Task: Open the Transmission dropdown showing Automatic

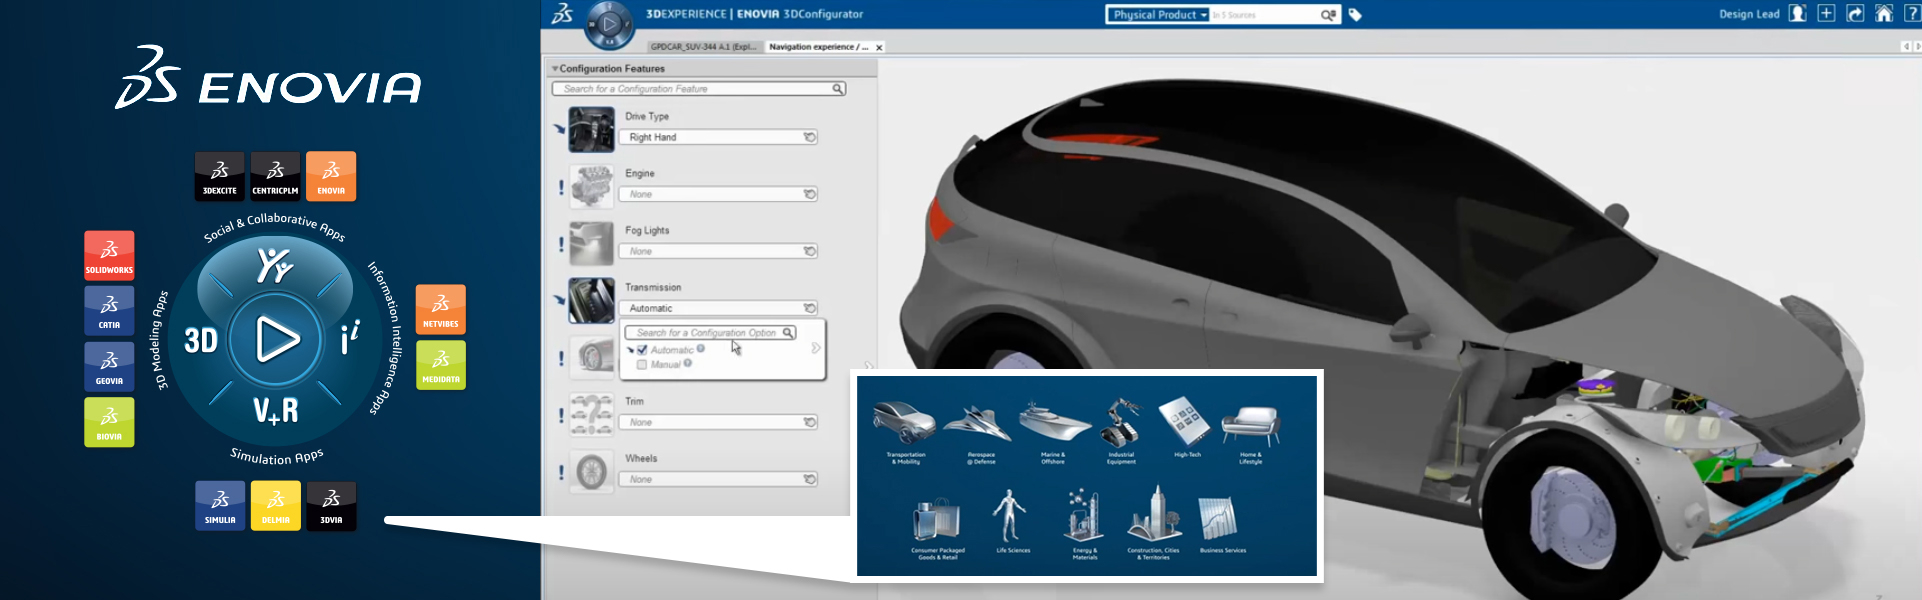Action: pyautogui.click(x=720, y=308)
